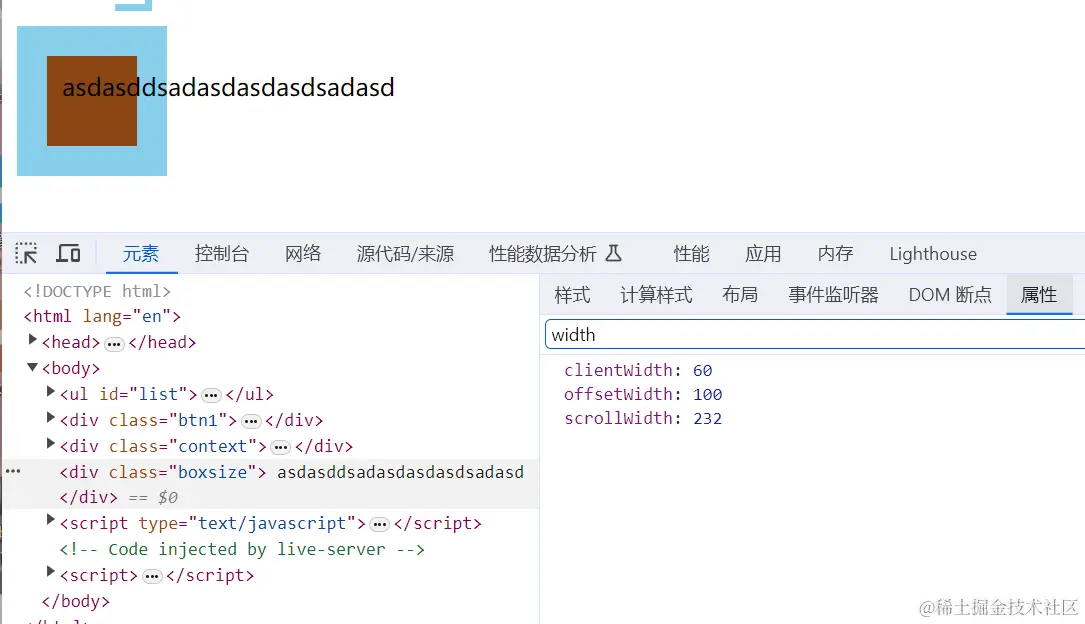Expand the last script node arrow

[x=50, y=571]
